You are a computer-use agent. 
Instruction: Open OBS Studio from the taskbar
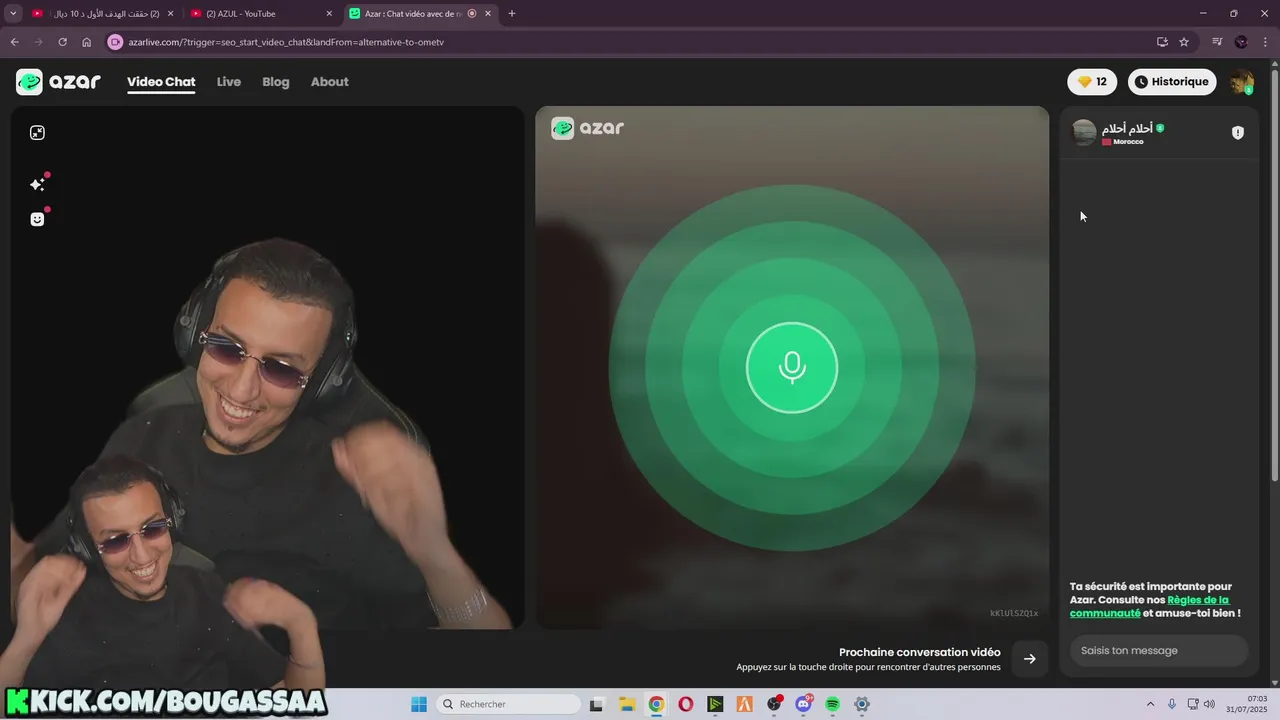tap(774, 704)
